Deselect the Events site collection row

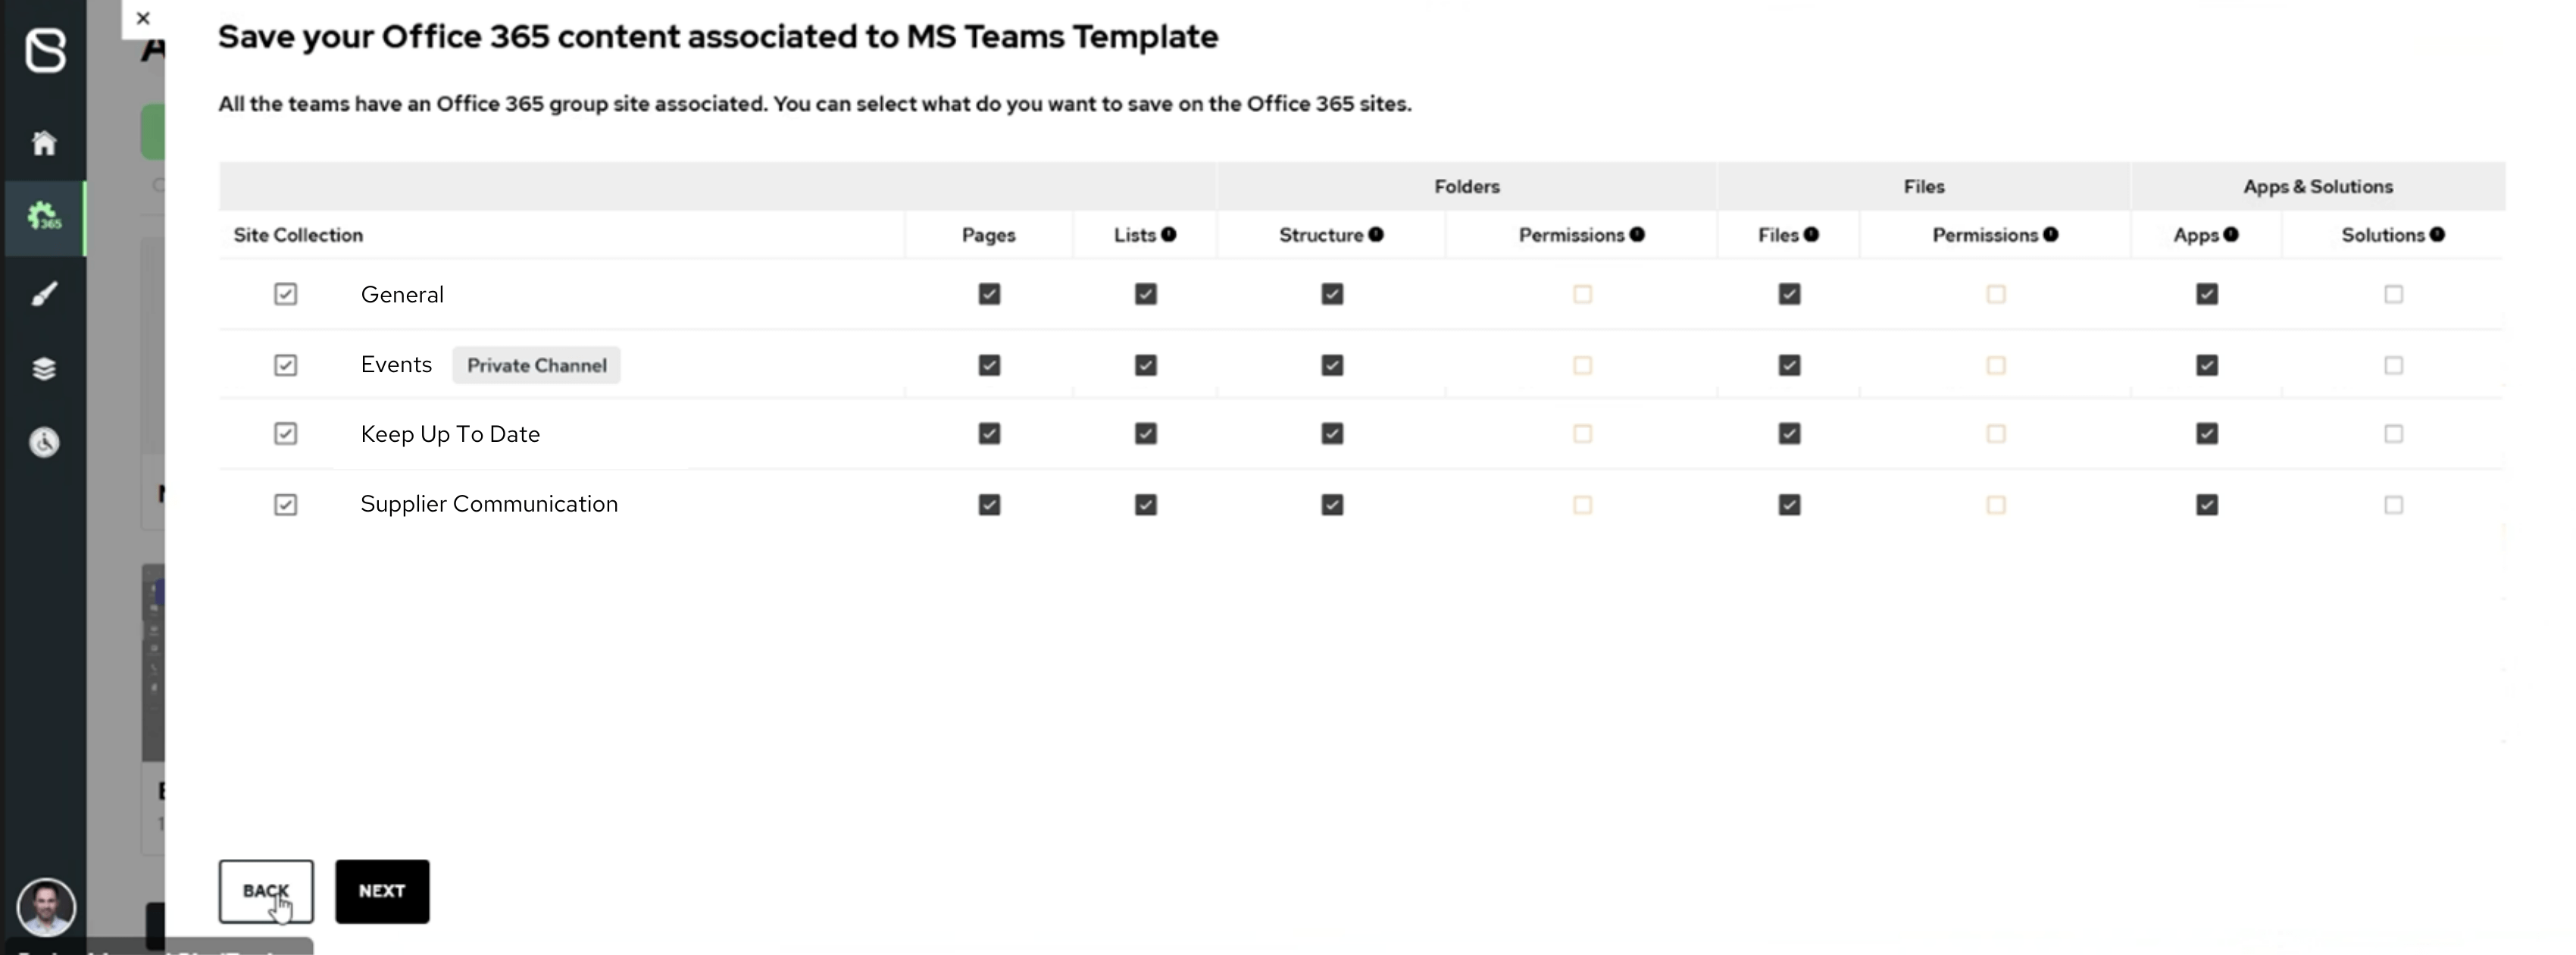[x=286, y=365]
